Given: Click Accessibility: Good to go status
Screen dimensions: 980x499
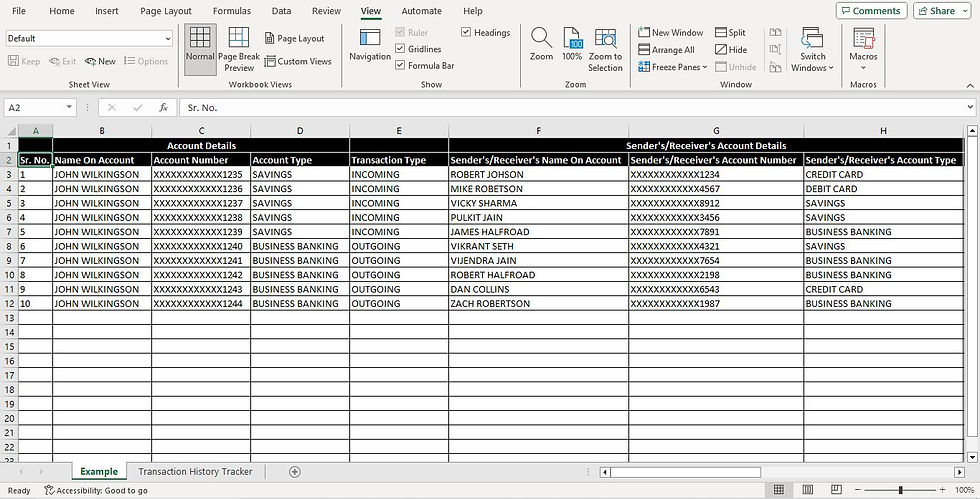Looking at the screenshot, I should (96, 490).
